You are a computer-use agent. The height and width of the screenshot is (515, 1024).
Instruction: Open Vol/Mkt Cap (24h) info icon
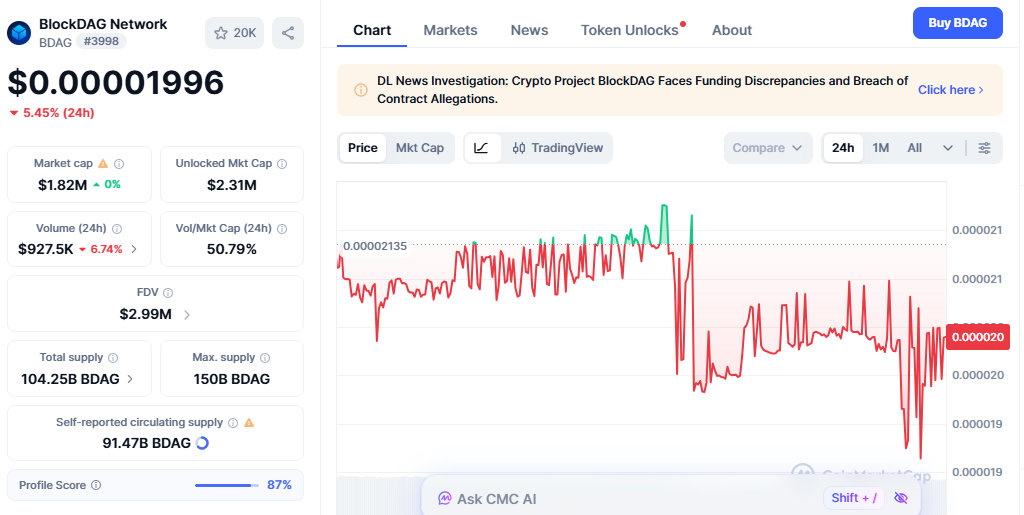282,228
